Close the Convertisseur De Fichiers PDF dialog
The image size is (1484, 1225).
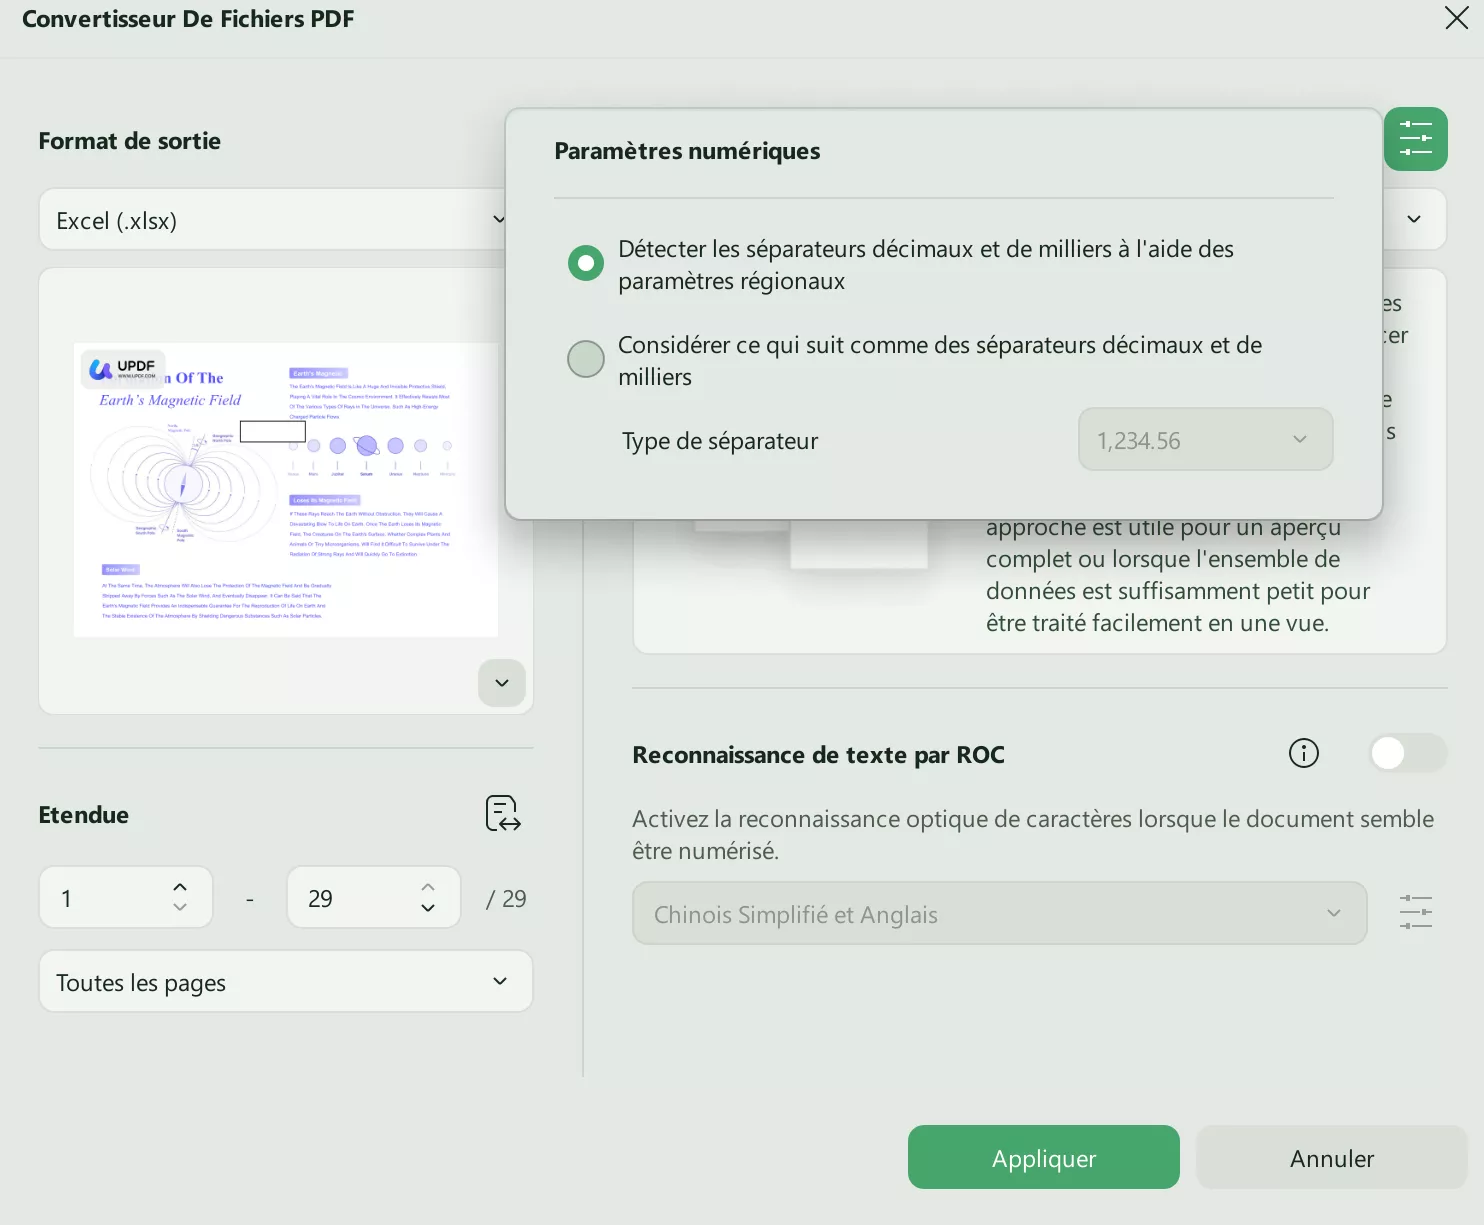tap(1456, 18)
